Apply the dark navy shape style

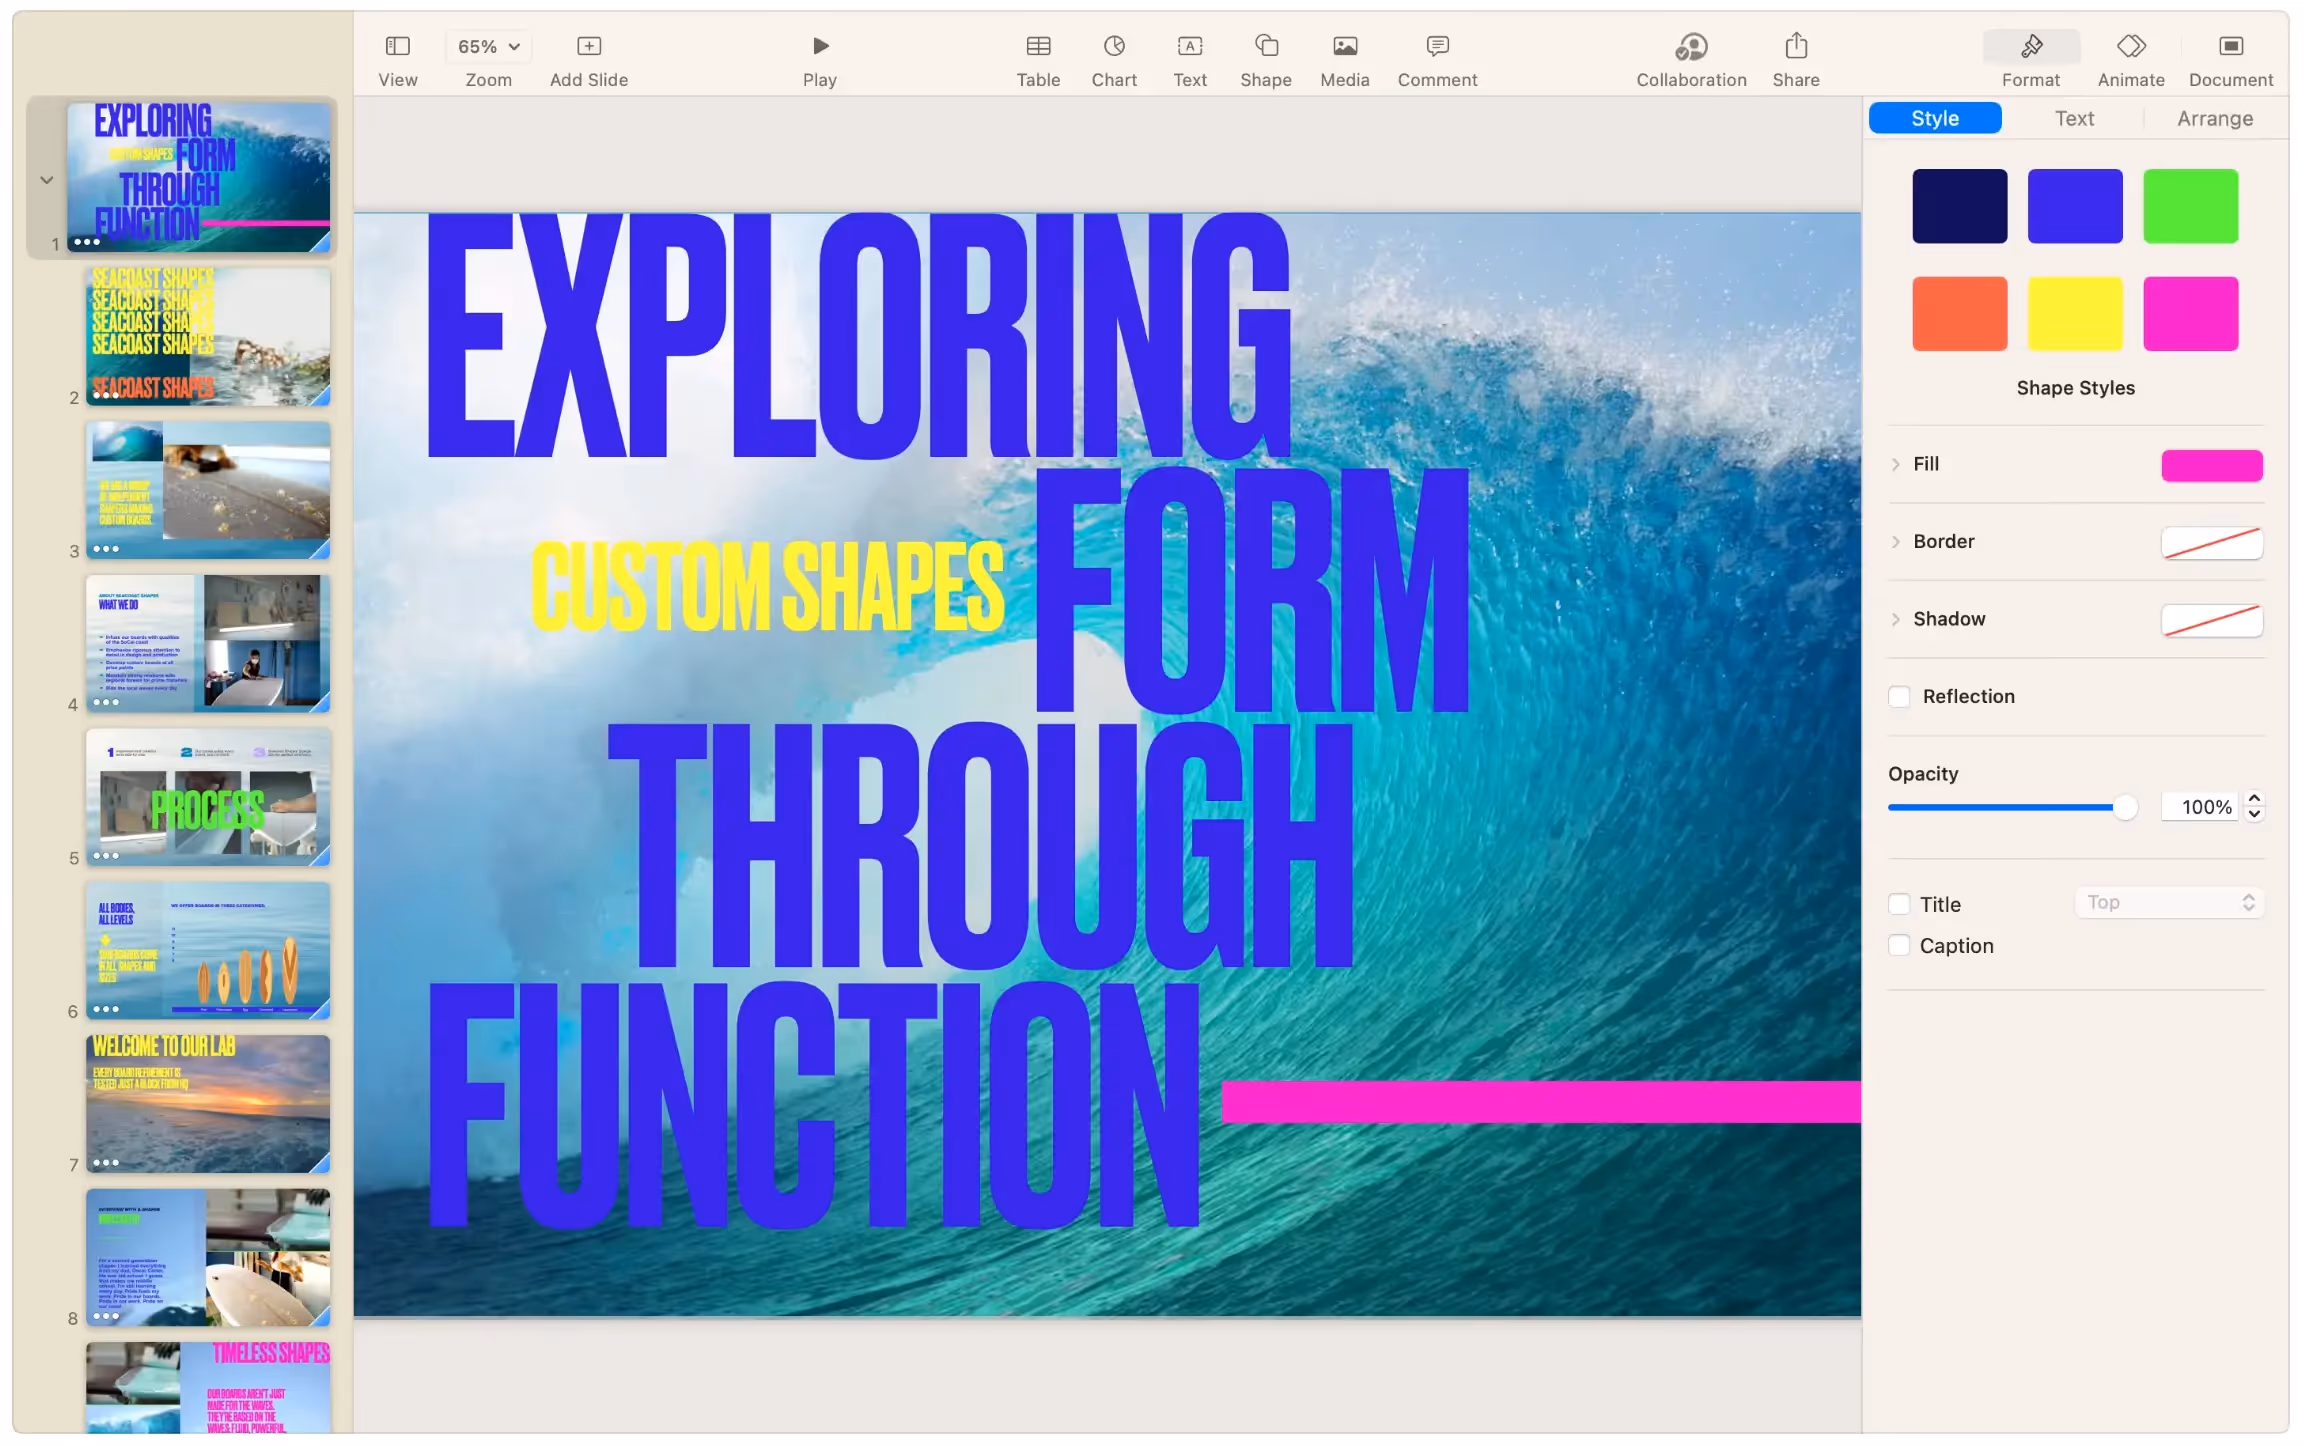click(1959, 206)
